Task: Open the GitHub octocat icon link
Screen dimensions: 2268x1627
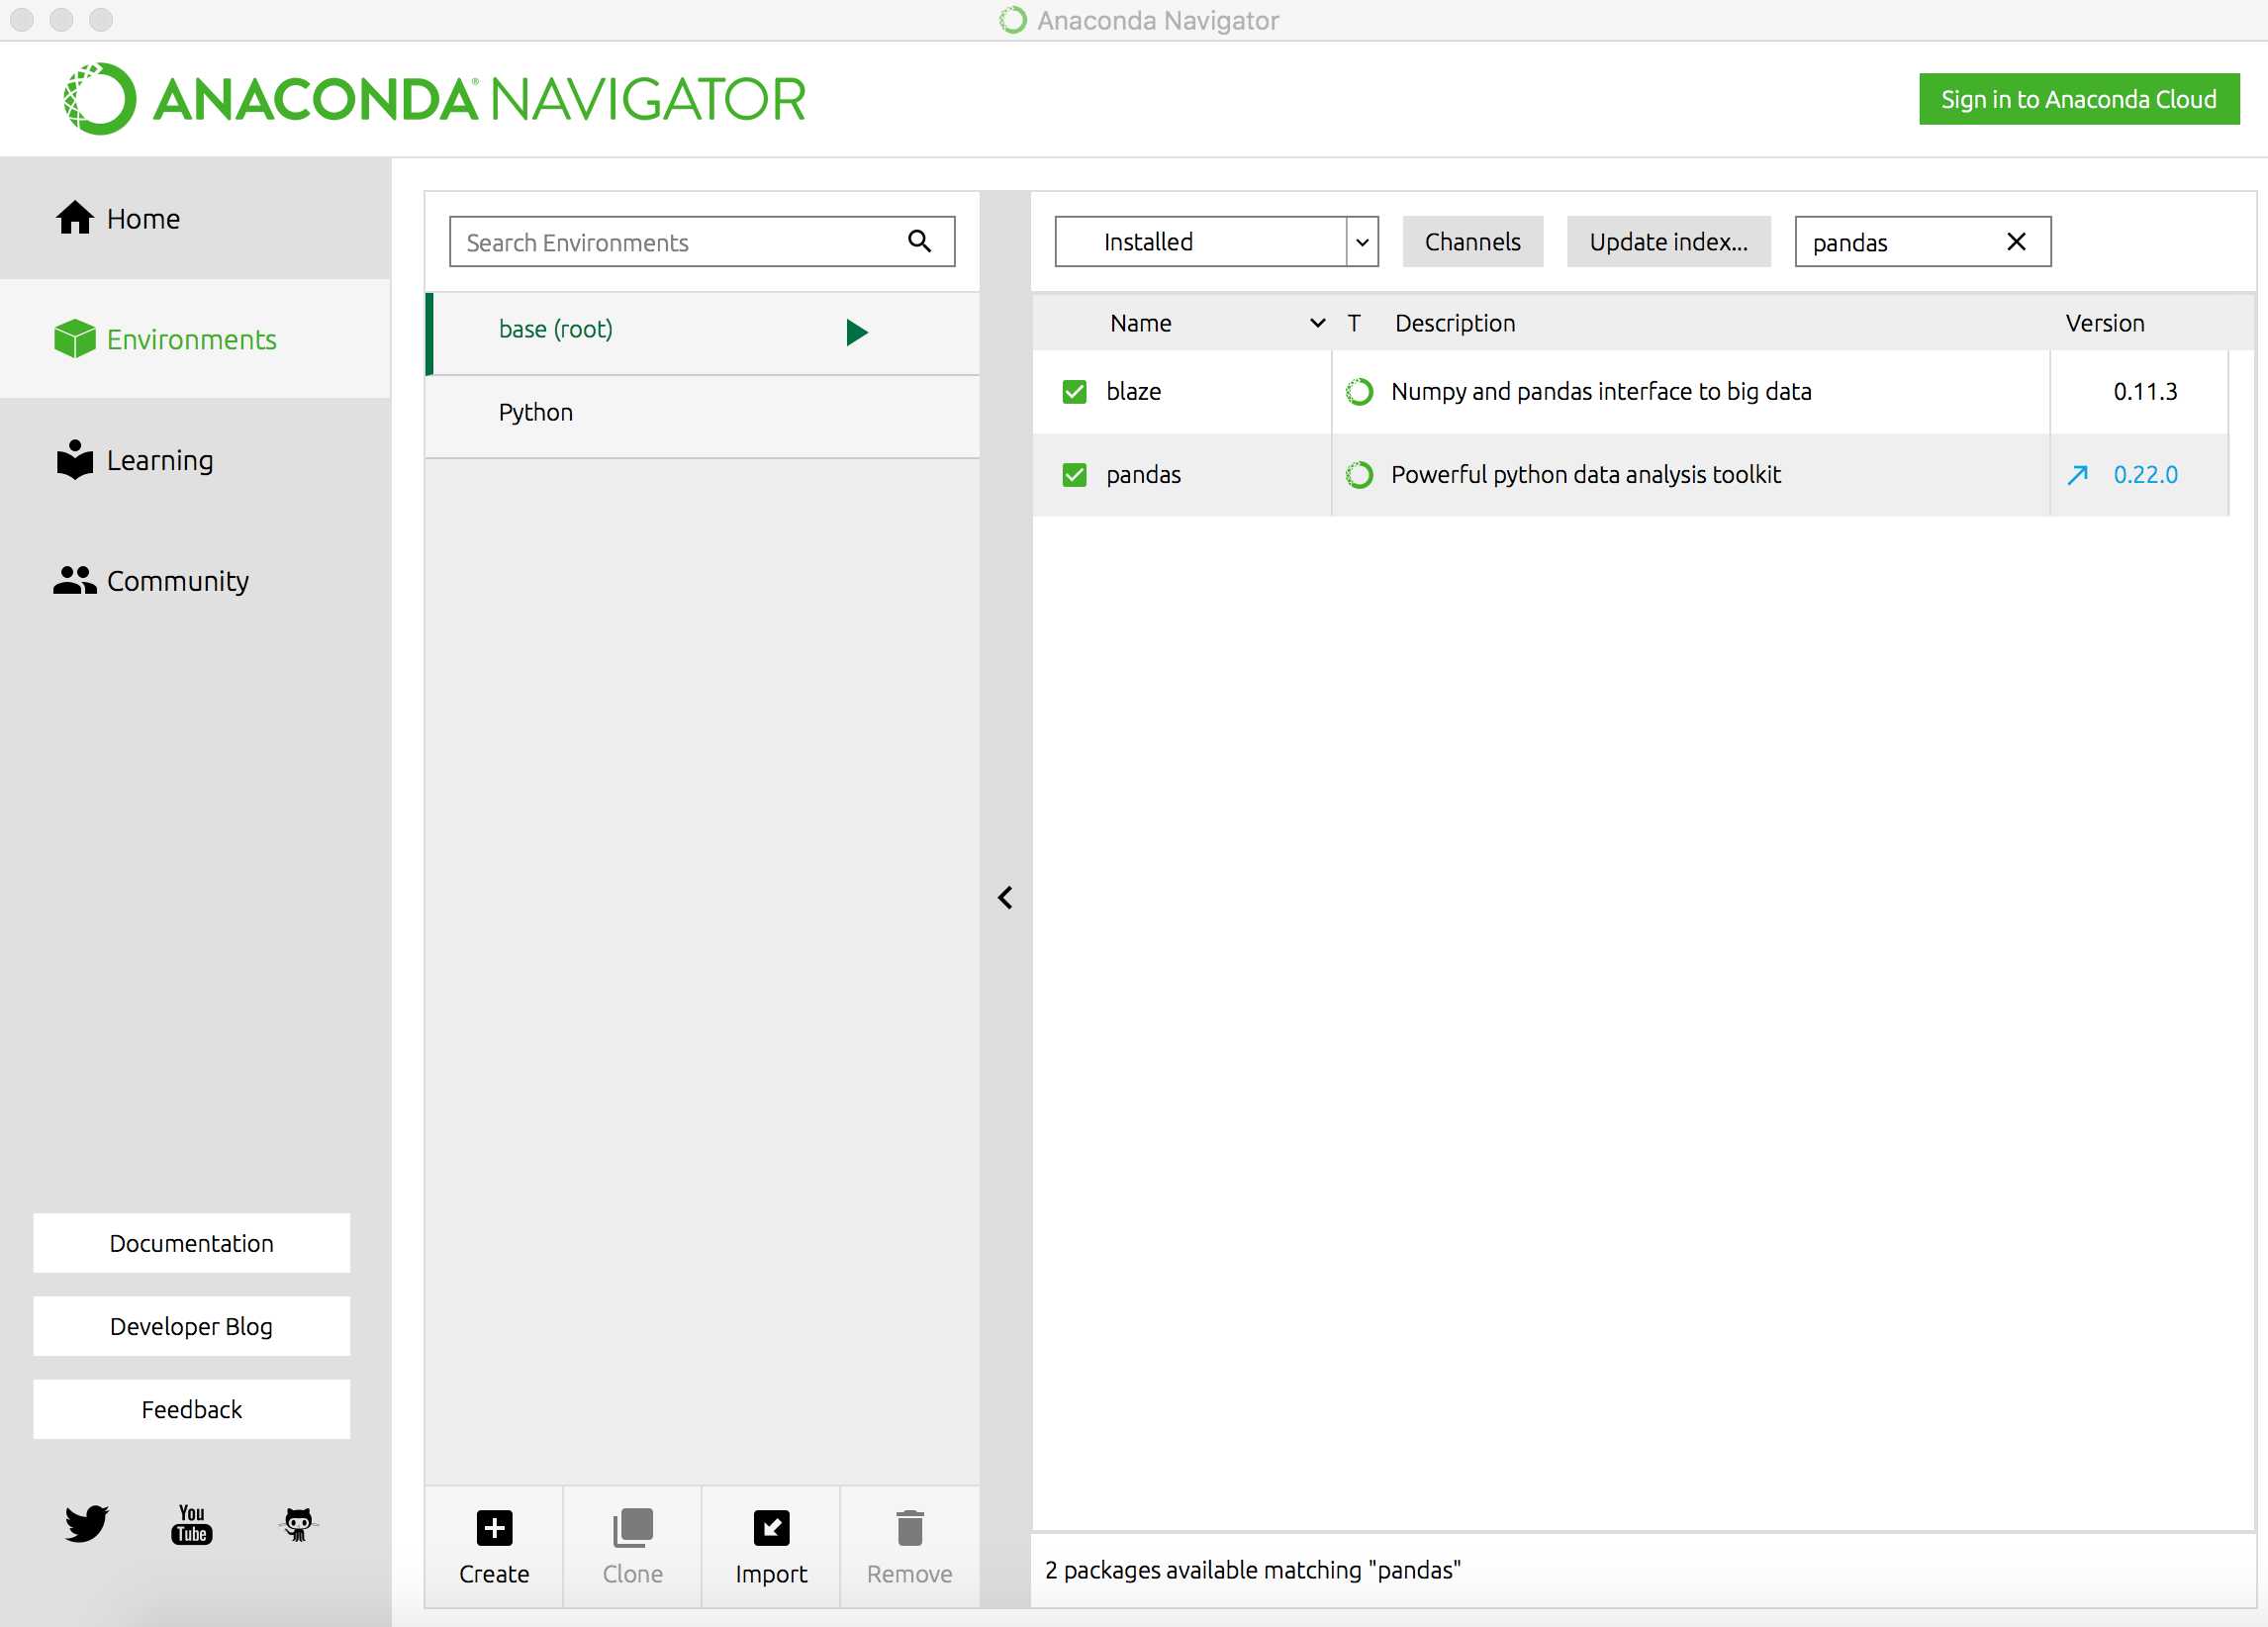Action: [298, 1523]
